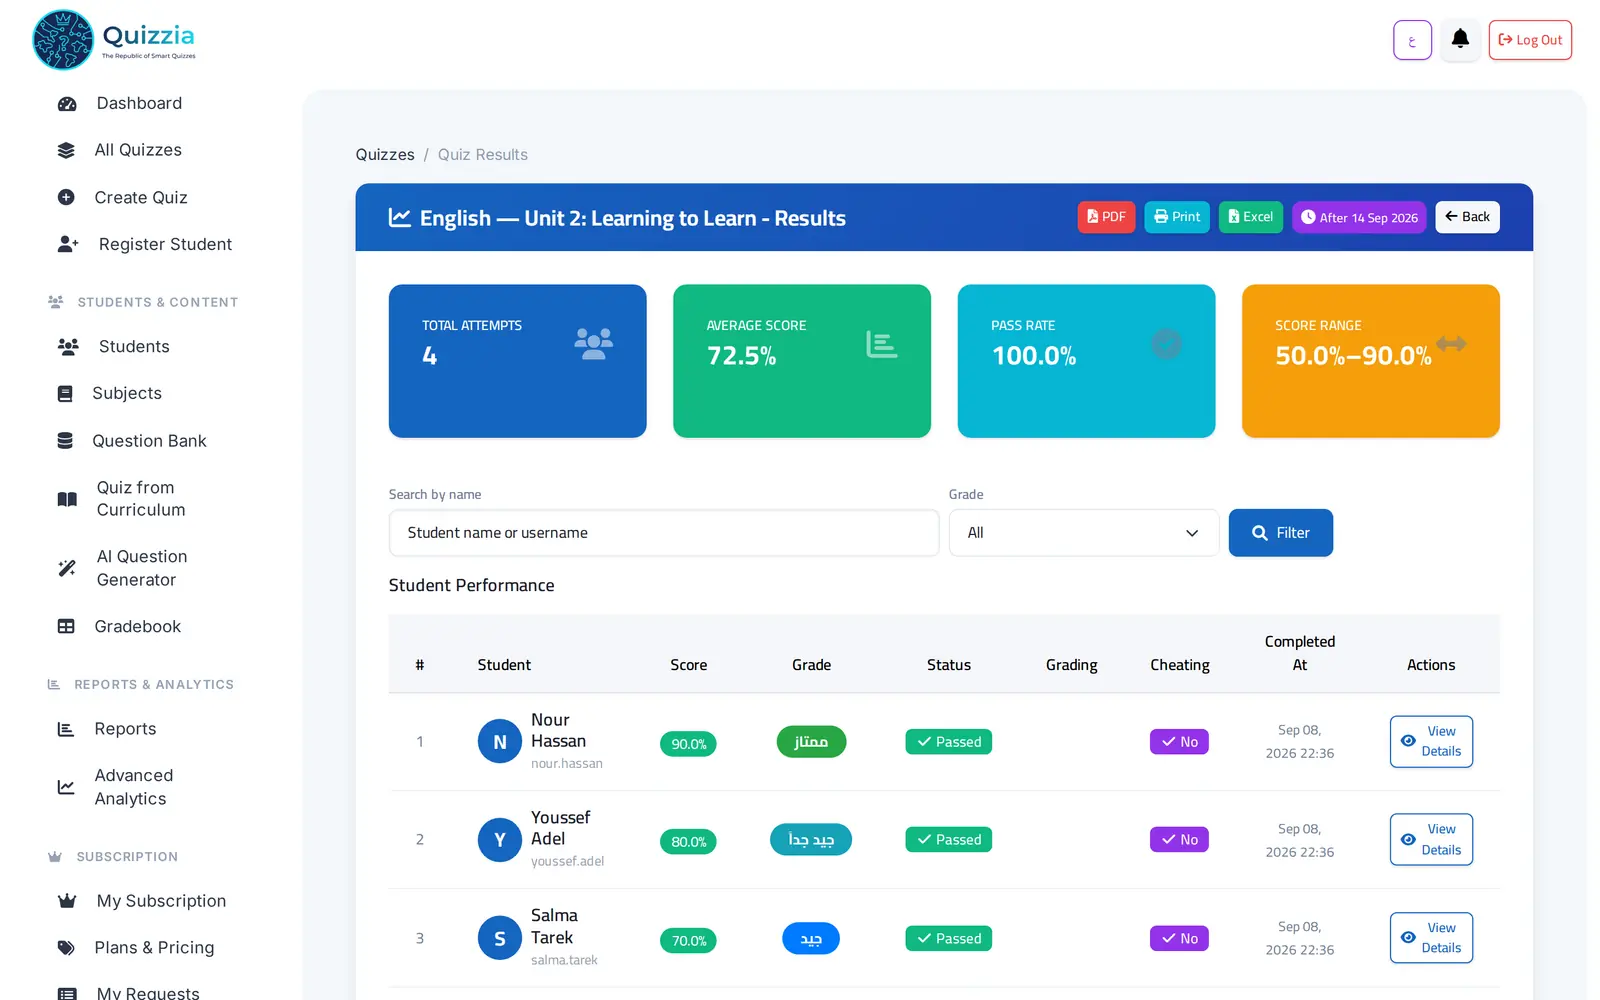Screen dimensions: 1600x1000
Task: Click the Quiz from Curriculum book icon
Action: point(67,499)
